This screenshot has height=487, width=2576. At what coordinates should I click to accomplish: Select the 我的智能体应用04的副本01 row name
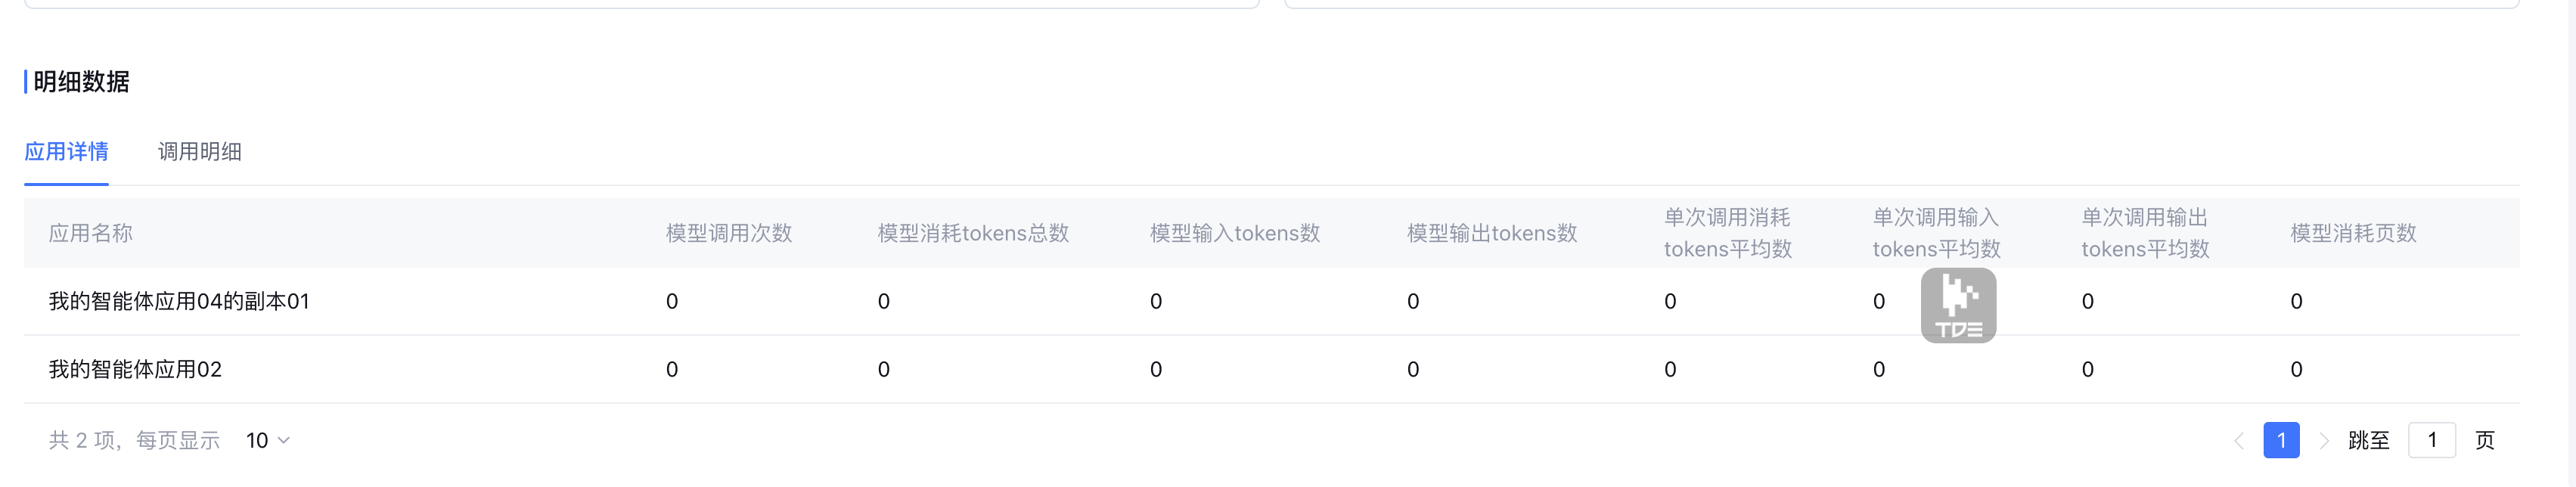(179, 302)
